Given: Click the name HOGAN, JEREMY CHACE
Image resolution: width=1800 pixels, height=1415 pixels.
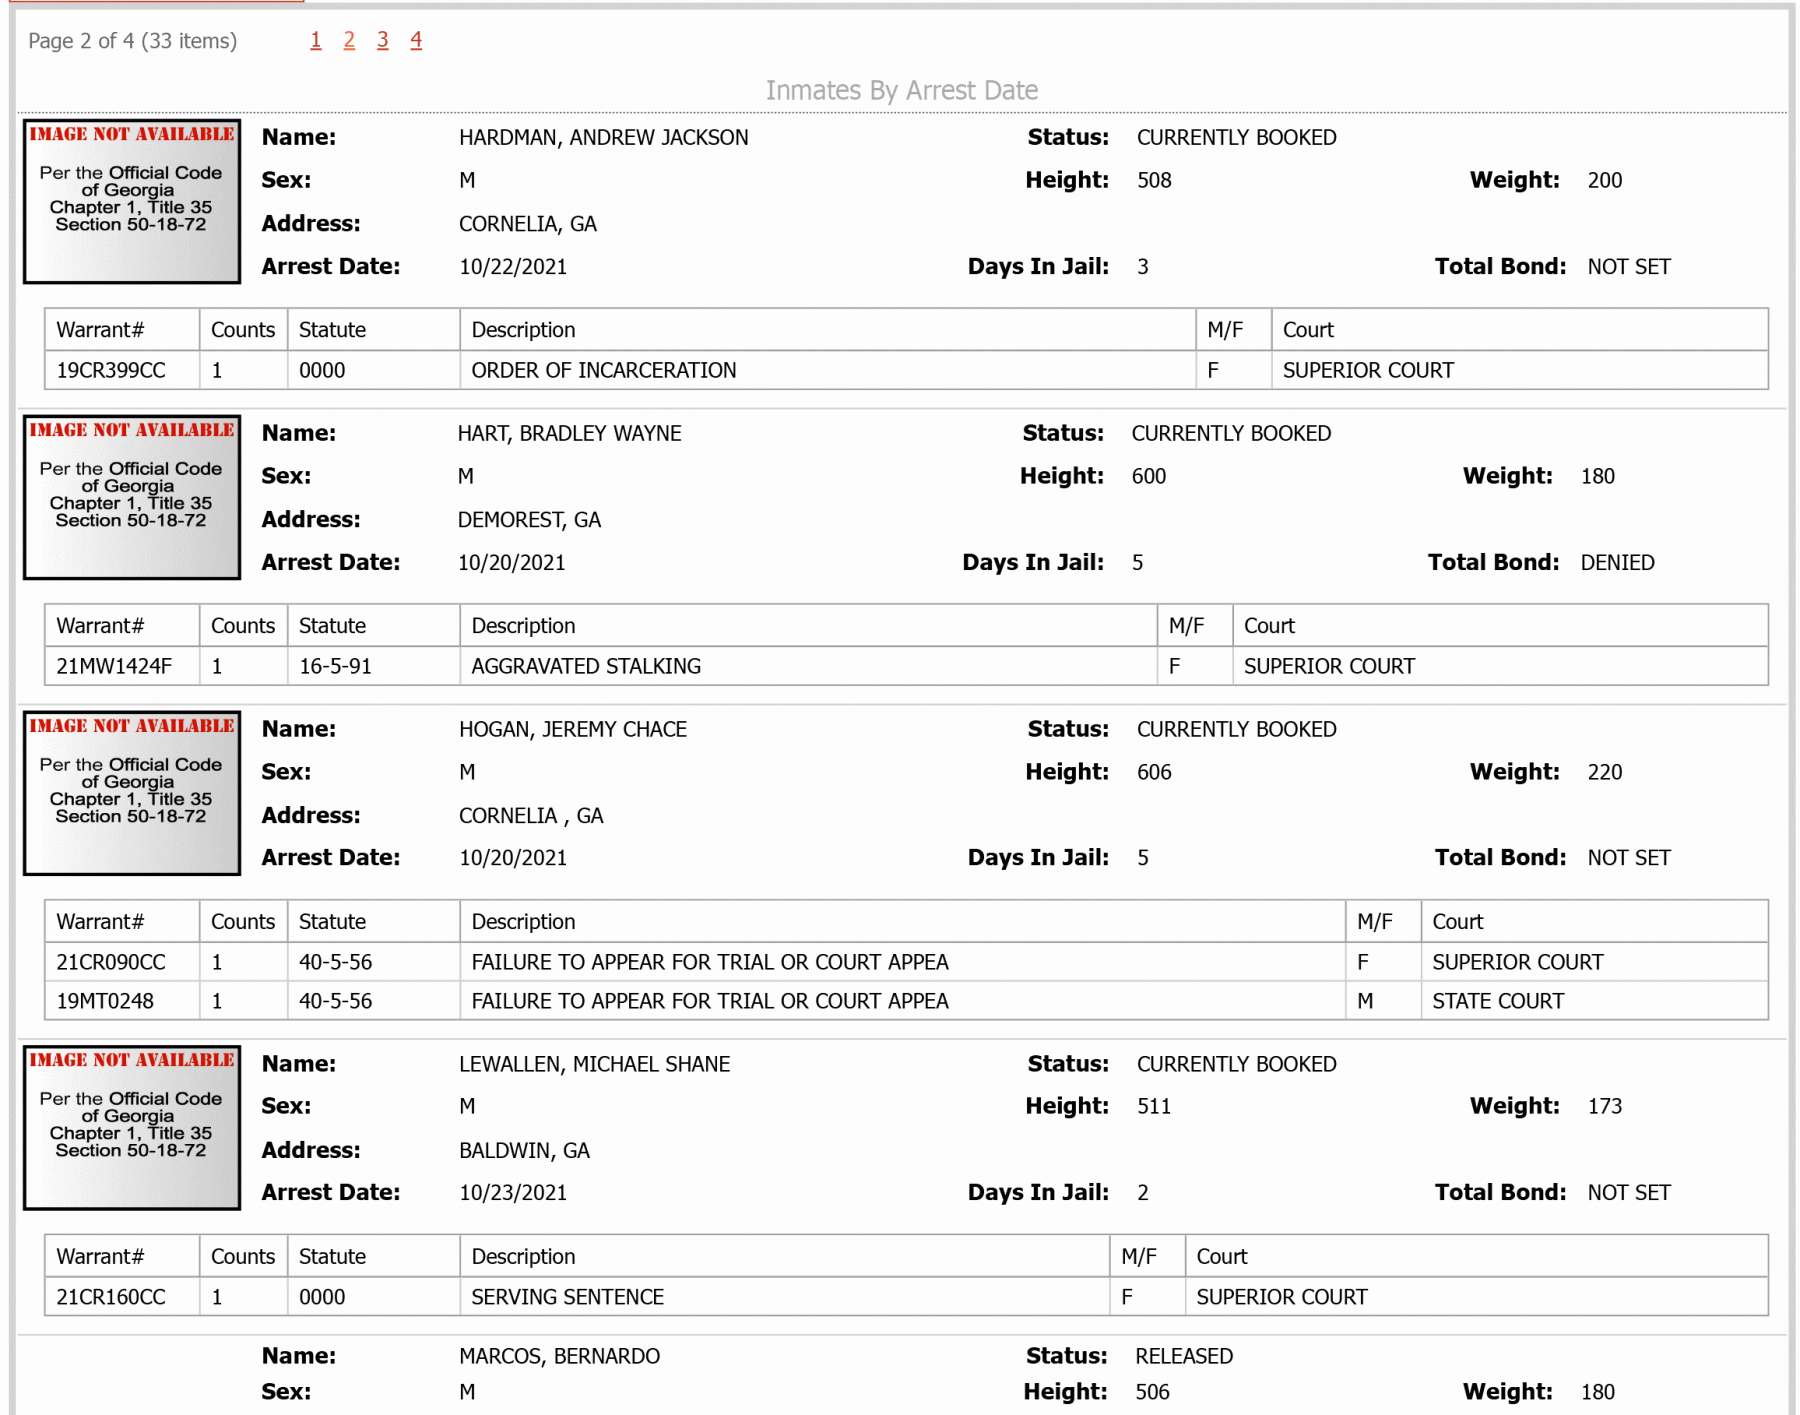Looking at the screenshot, I should [573, 729].
